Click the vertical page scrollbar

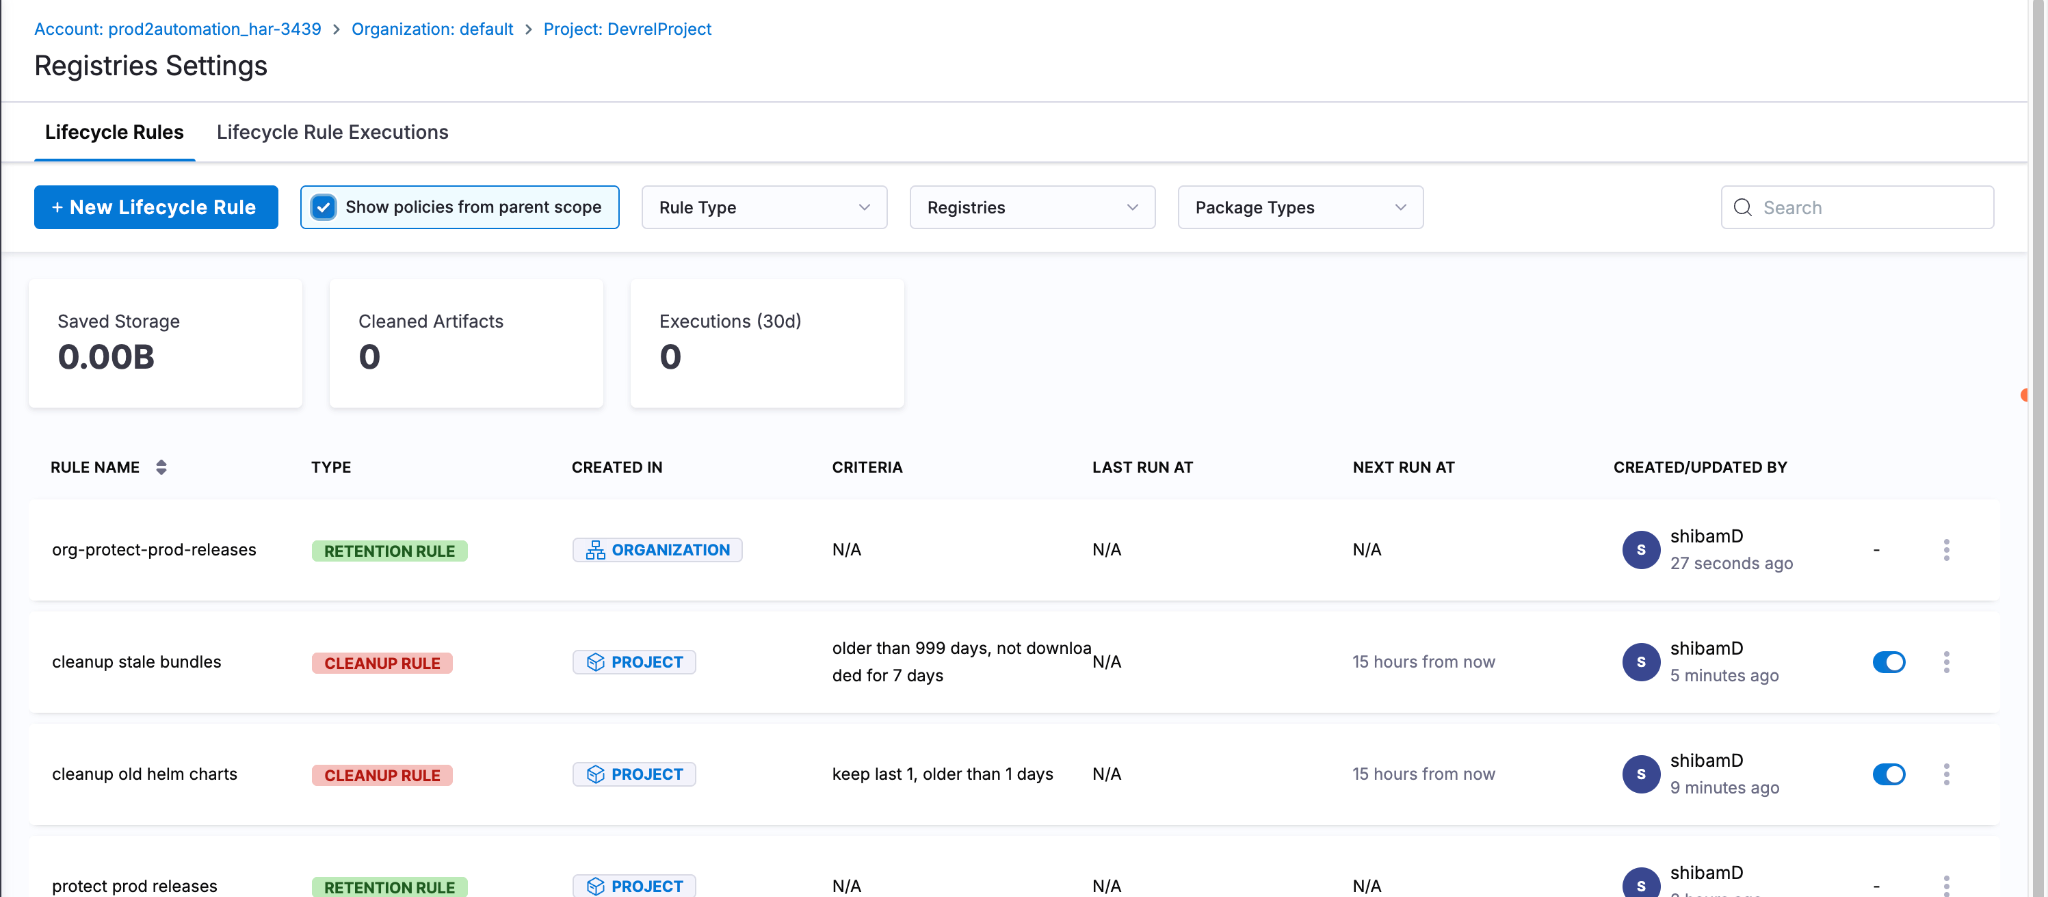tap(2038, 448)
